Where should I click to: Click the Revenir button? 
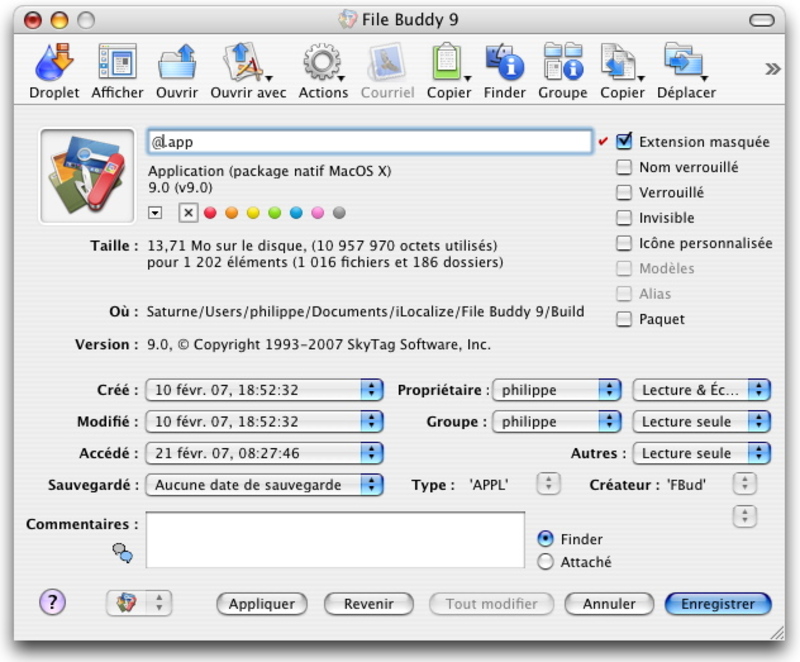coord(369,604)
